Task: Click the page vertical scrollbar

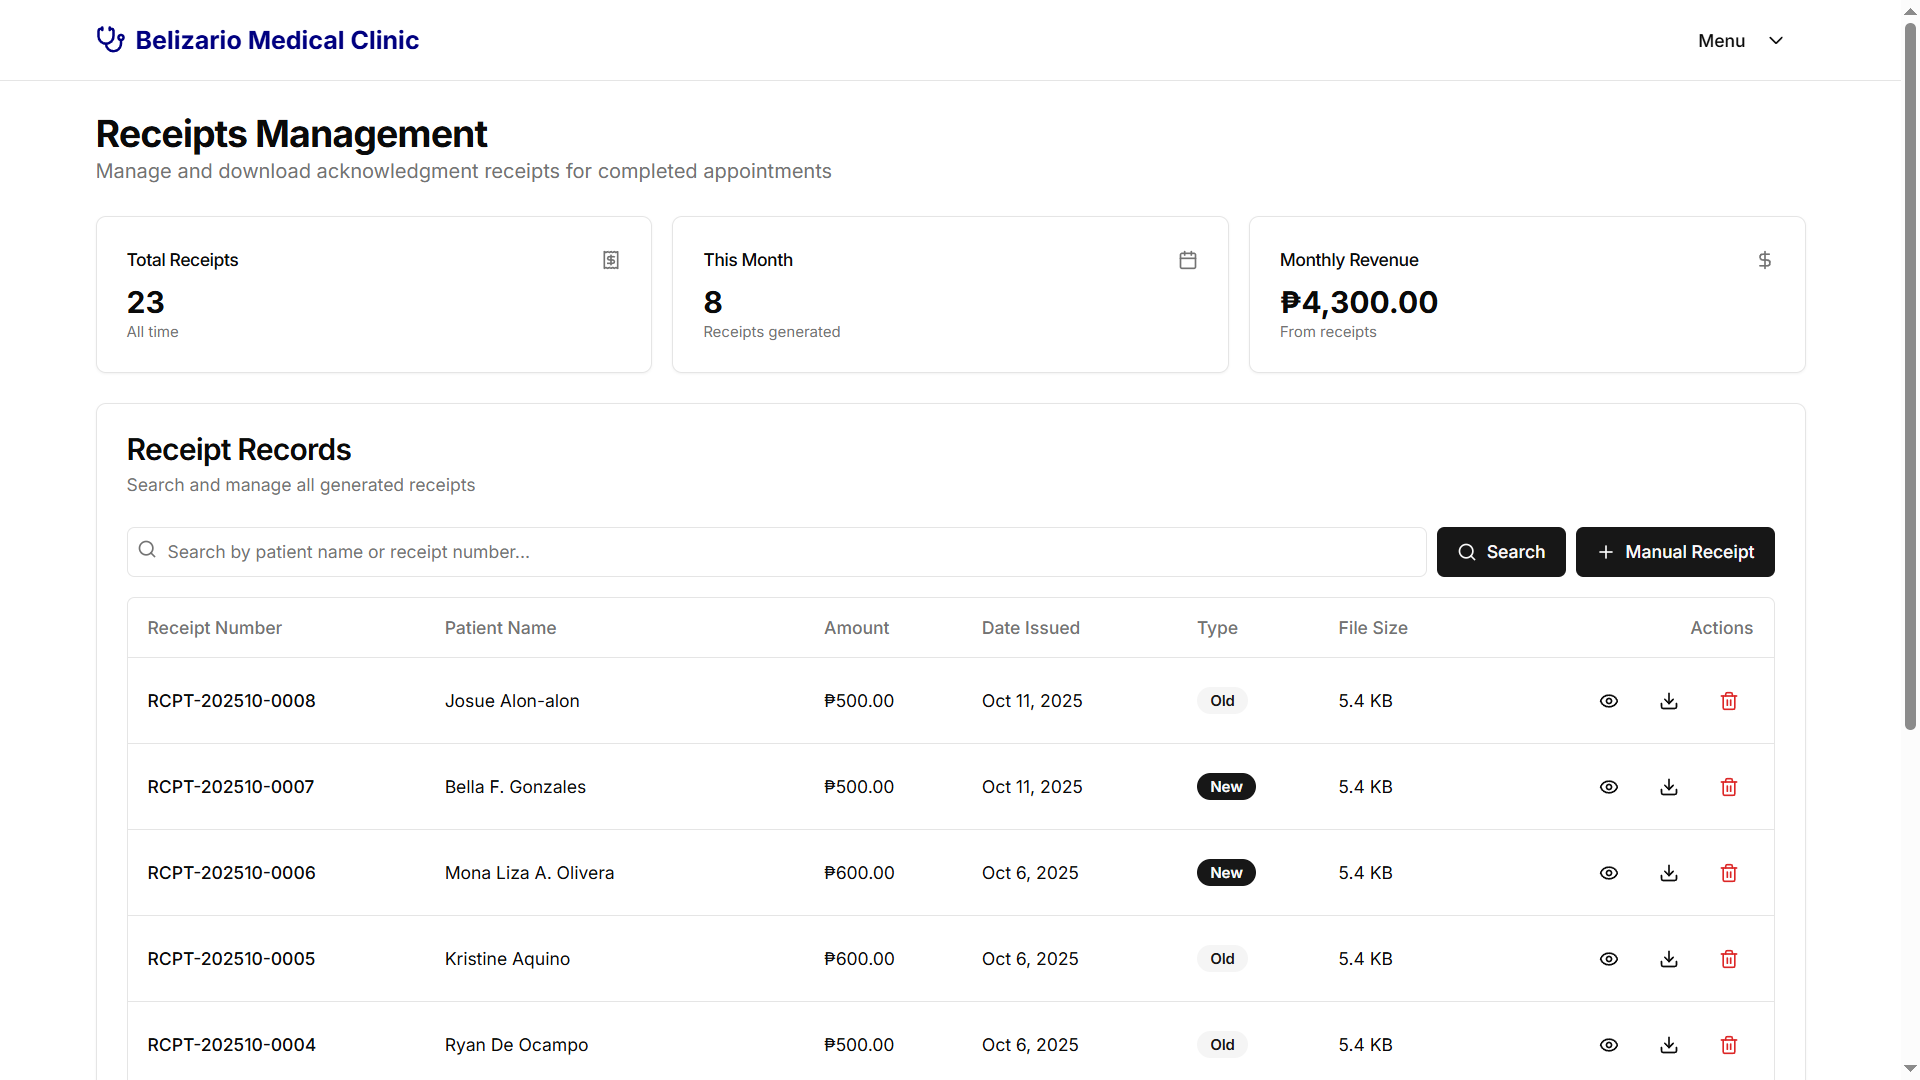Action: click(1910, 380)
